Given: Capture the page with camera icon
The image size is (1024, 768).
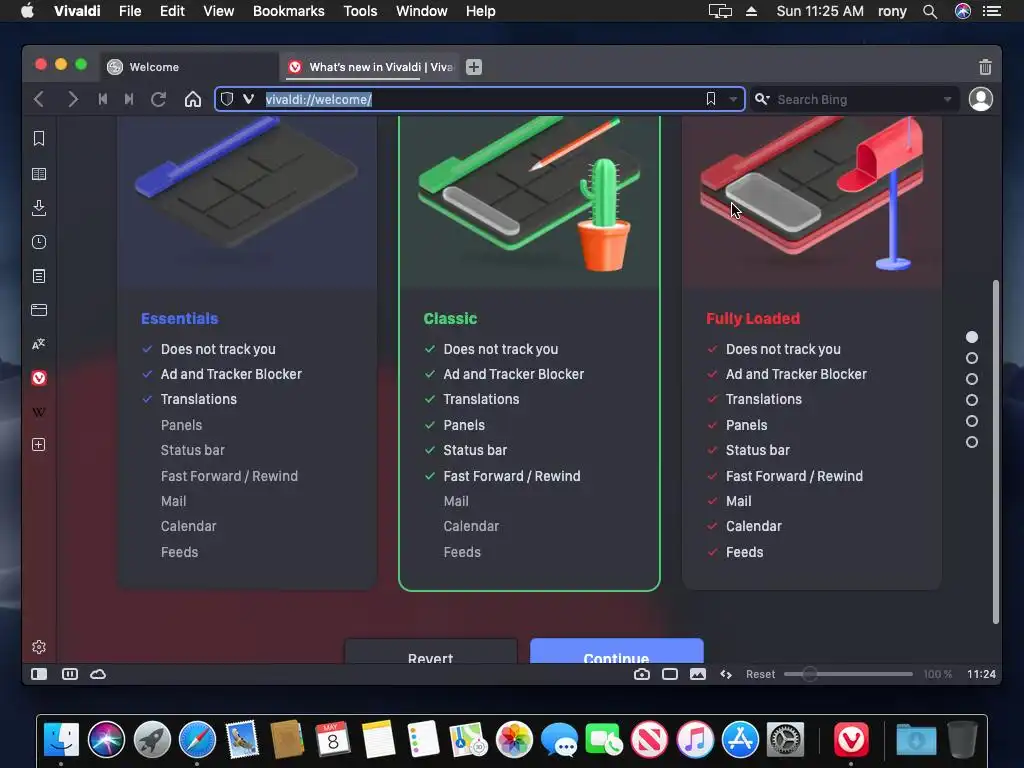Looking at the screenshot, I should (641, 674).
